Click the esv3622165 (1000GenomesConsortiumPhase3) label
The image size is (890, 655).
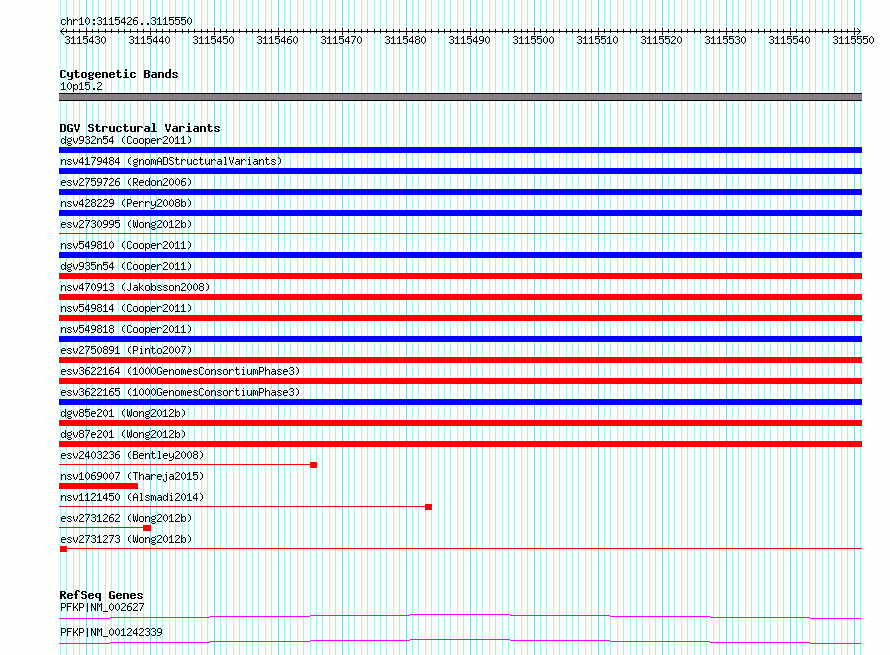pyautogui.click(x=180, y=392)
